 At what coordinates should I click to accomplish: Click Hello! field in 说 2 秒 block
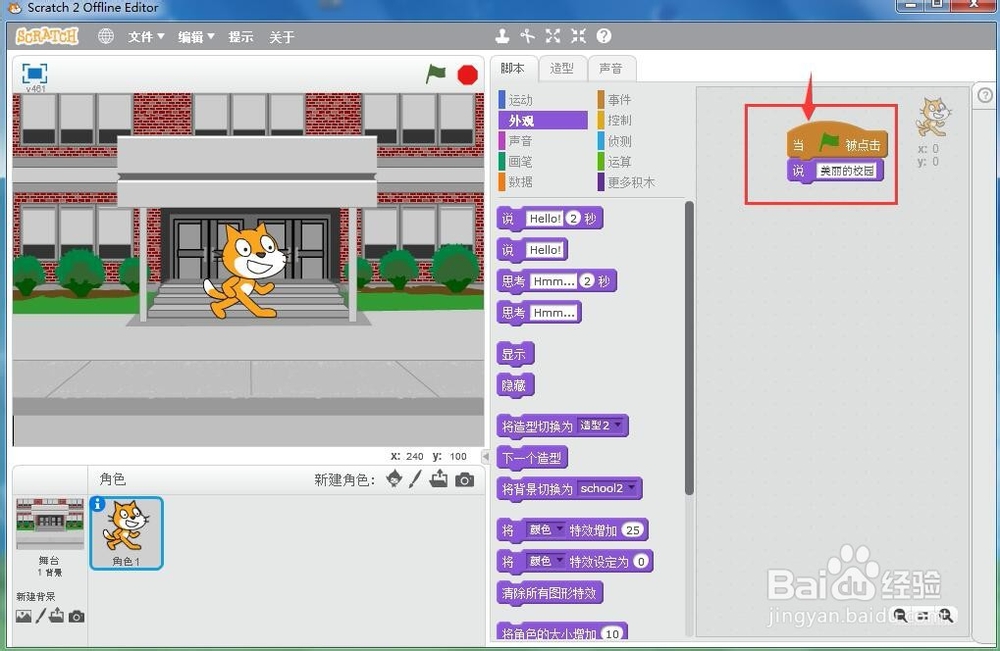545,219
